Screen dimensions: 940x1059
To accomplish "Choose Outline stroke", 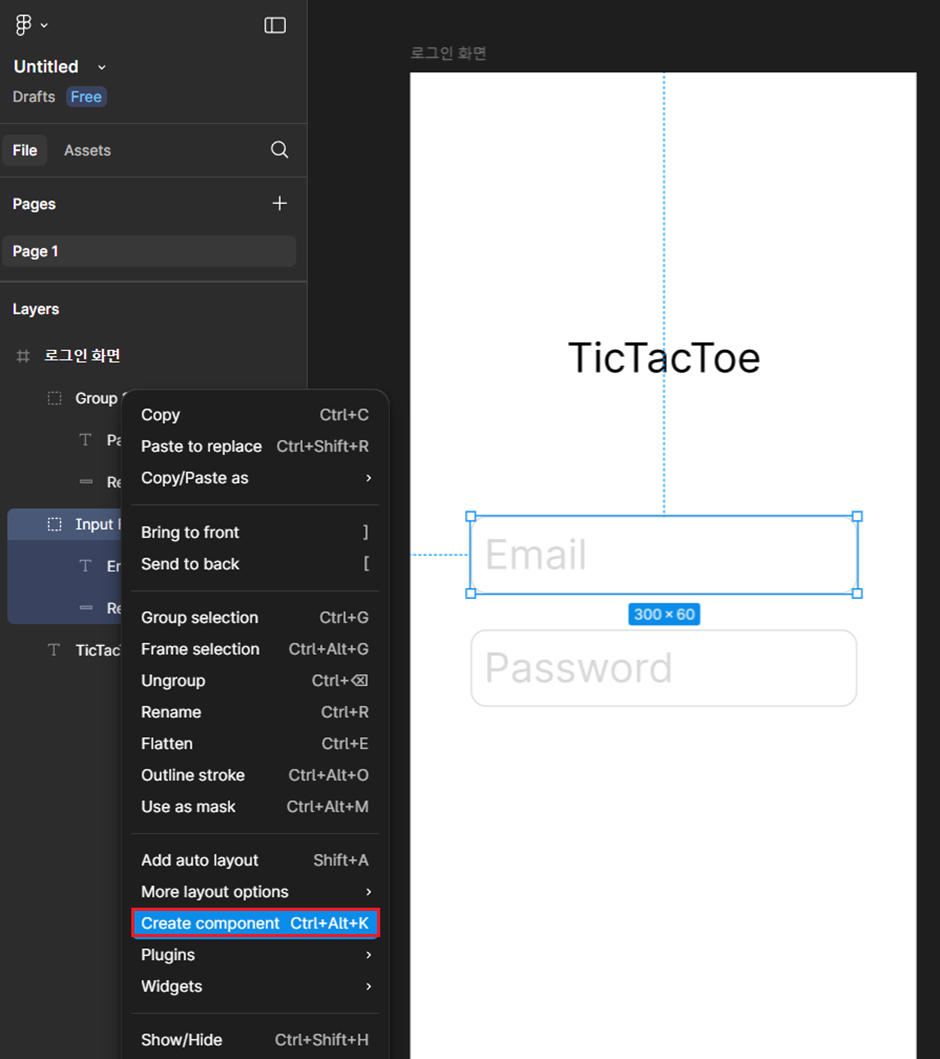I will coord(255,775).
